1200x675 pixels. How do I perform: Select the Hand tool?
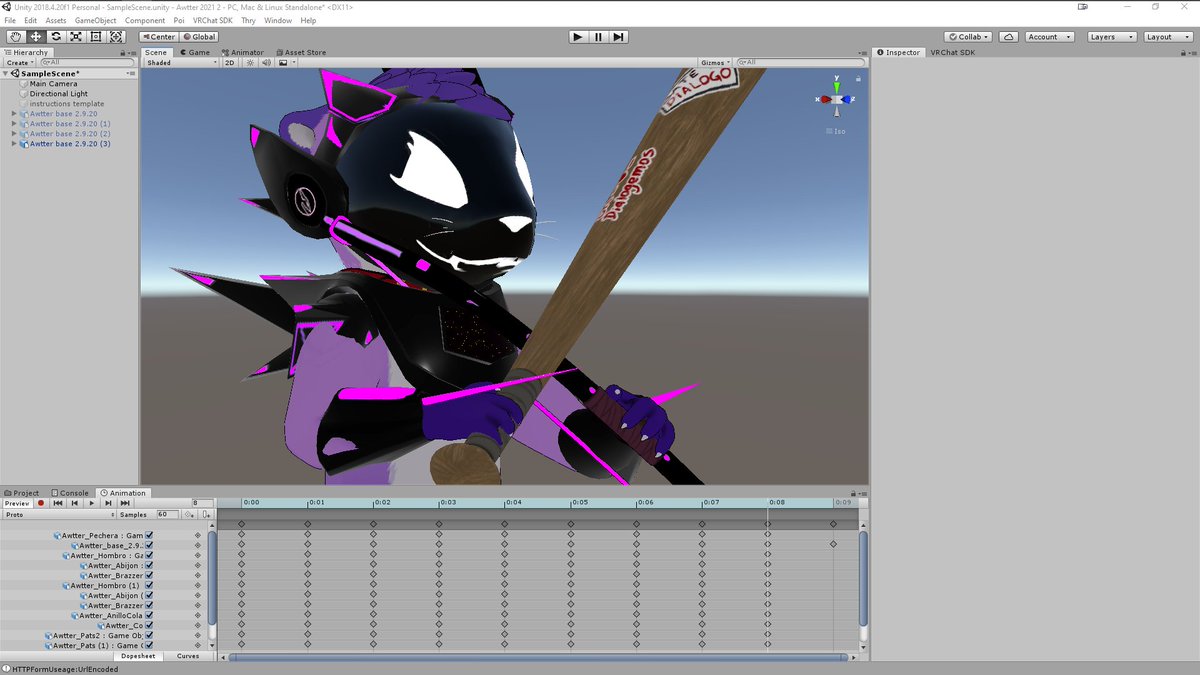(x=15, y=37)
